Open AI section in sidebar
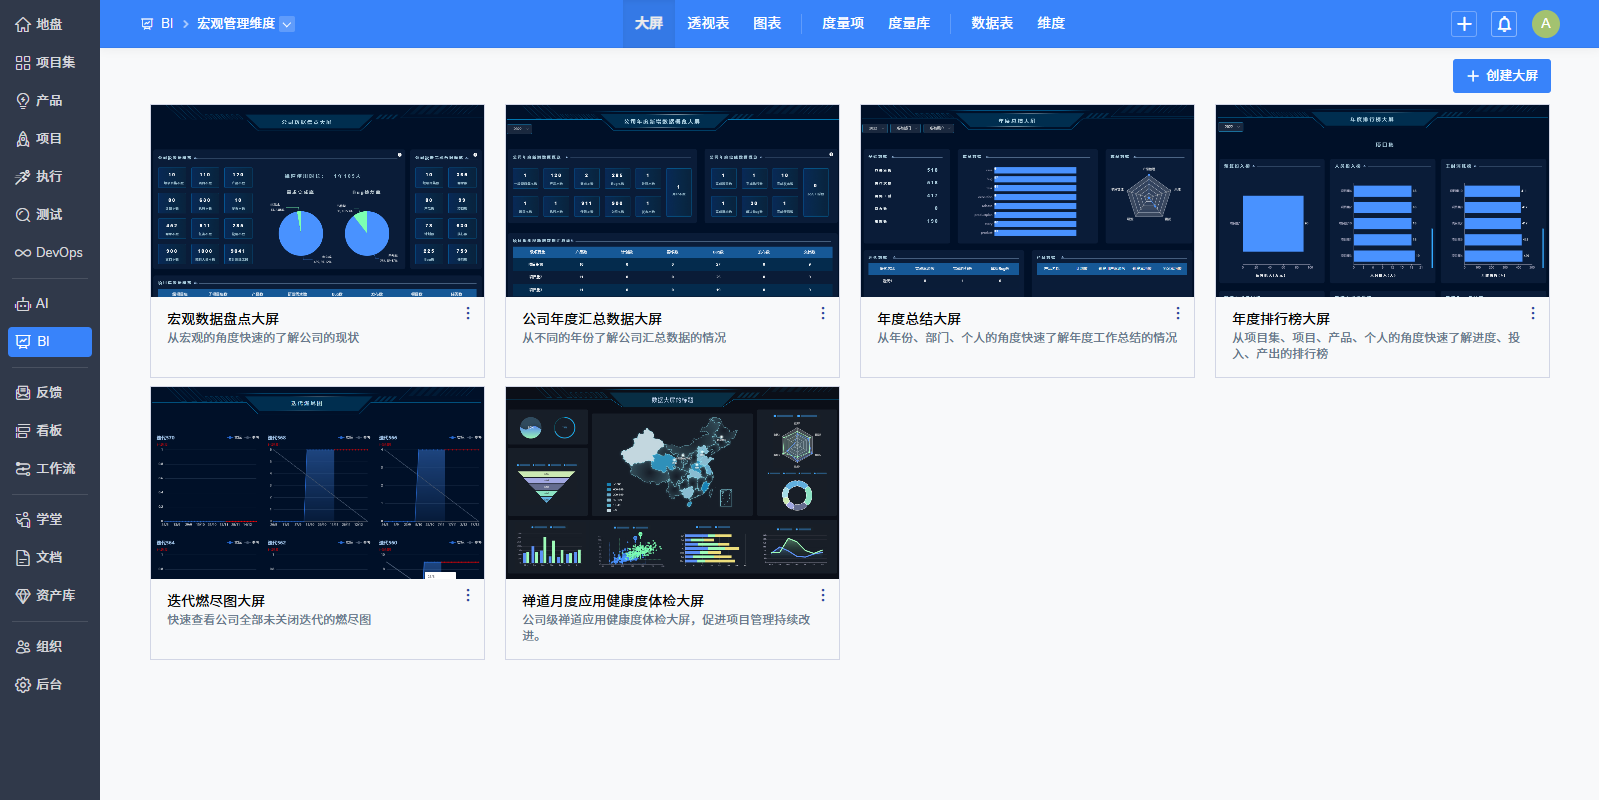The height and width of the screenshot is (800, 1599). tap(50, 303)
